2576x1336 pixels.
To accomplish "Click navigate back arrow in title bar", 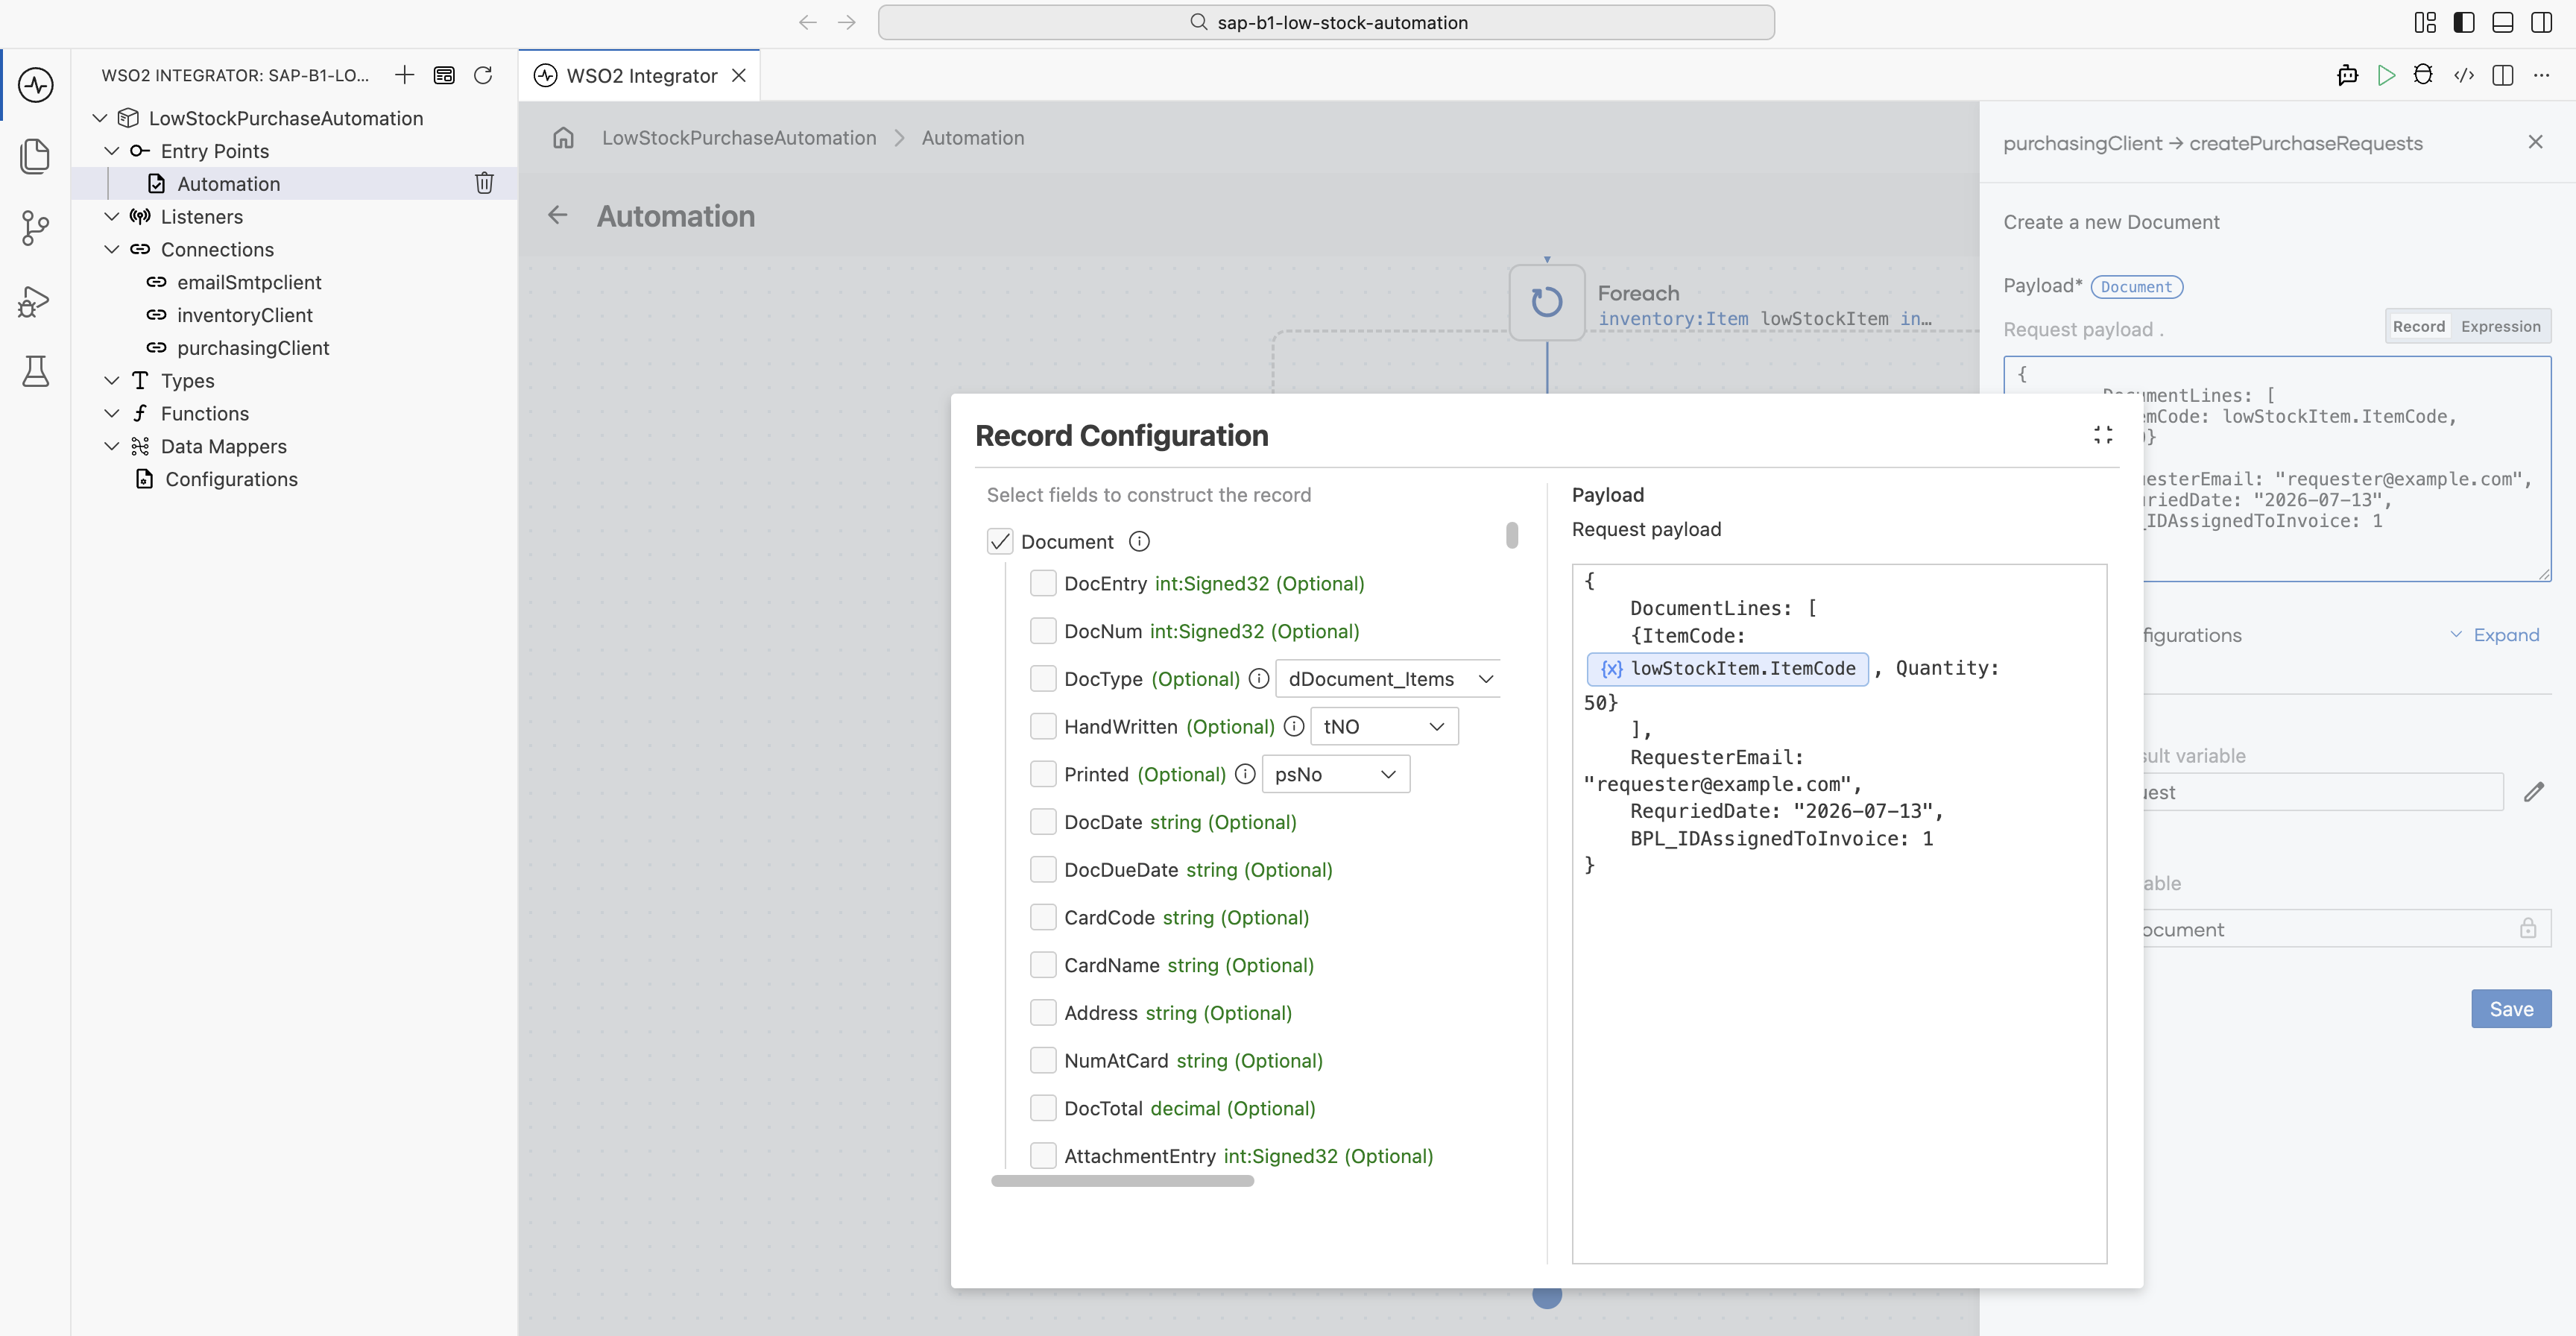I will tap(808, 22).
